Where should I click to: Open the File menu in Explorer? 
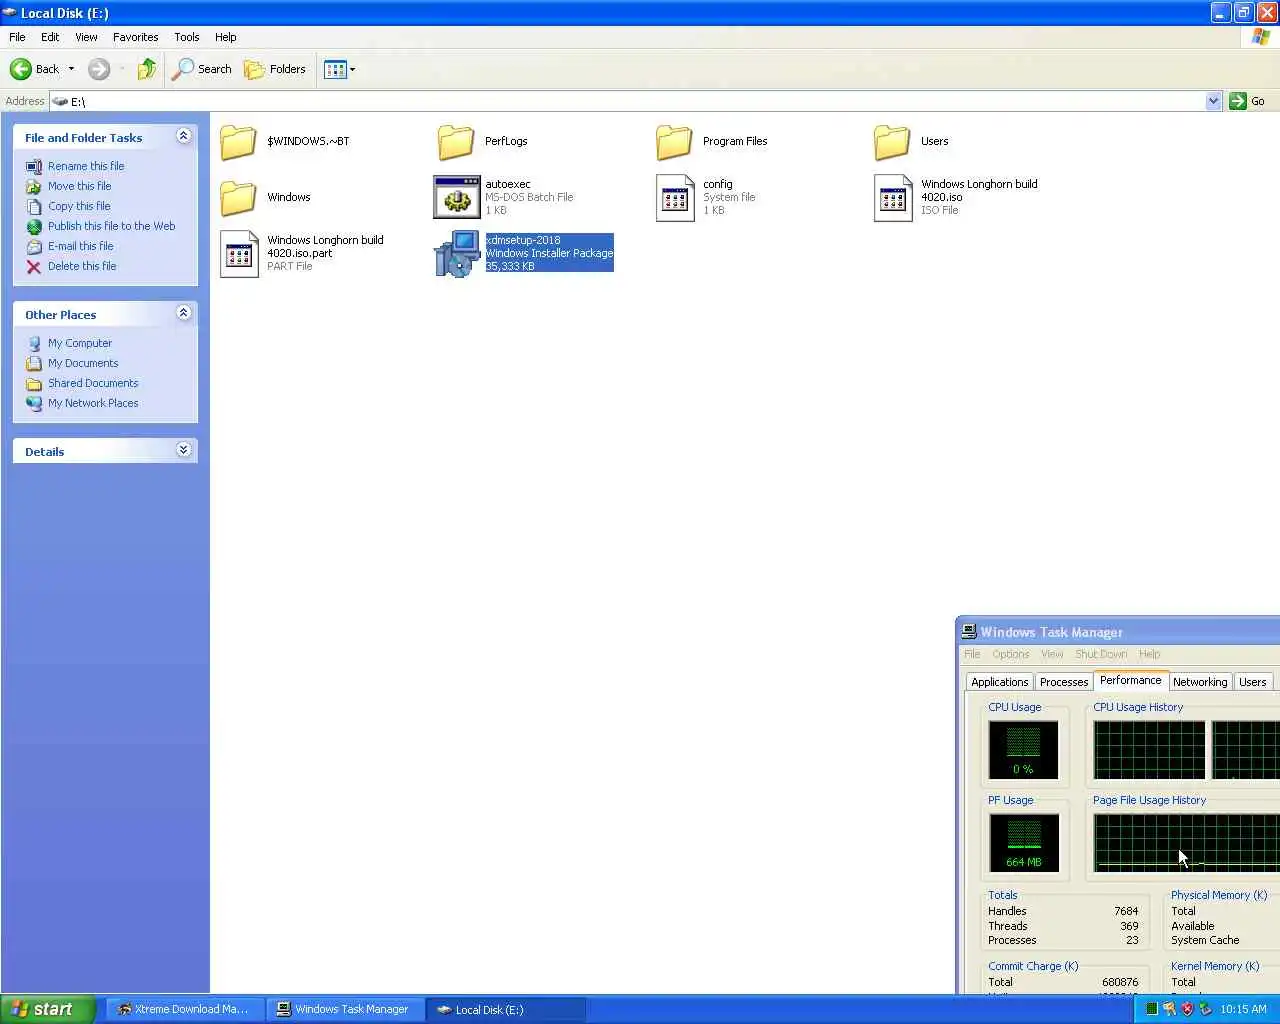pos(17,37)
